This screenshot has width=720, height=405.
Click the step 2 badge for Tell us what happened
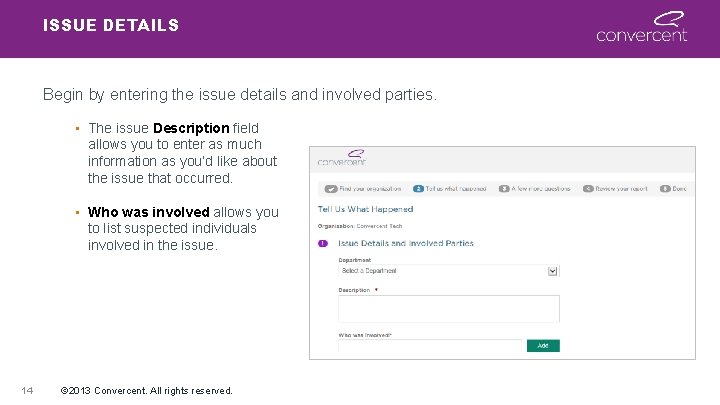(417, 188)
